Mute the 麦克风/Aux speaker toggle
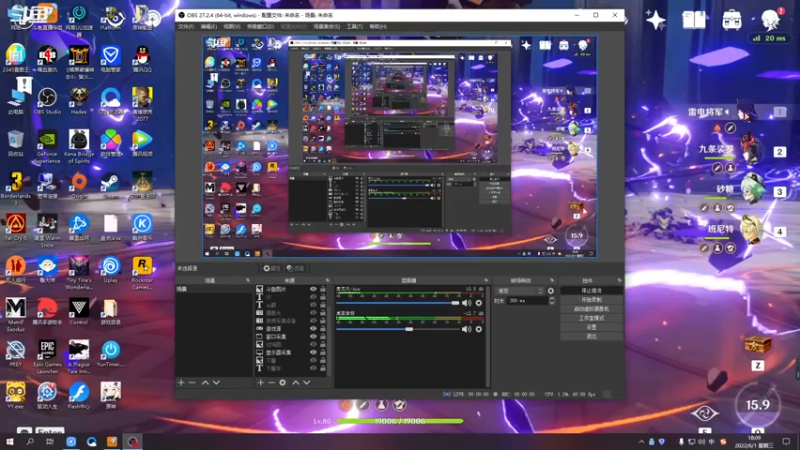The image size is (800, 450). tap(466, 303)
